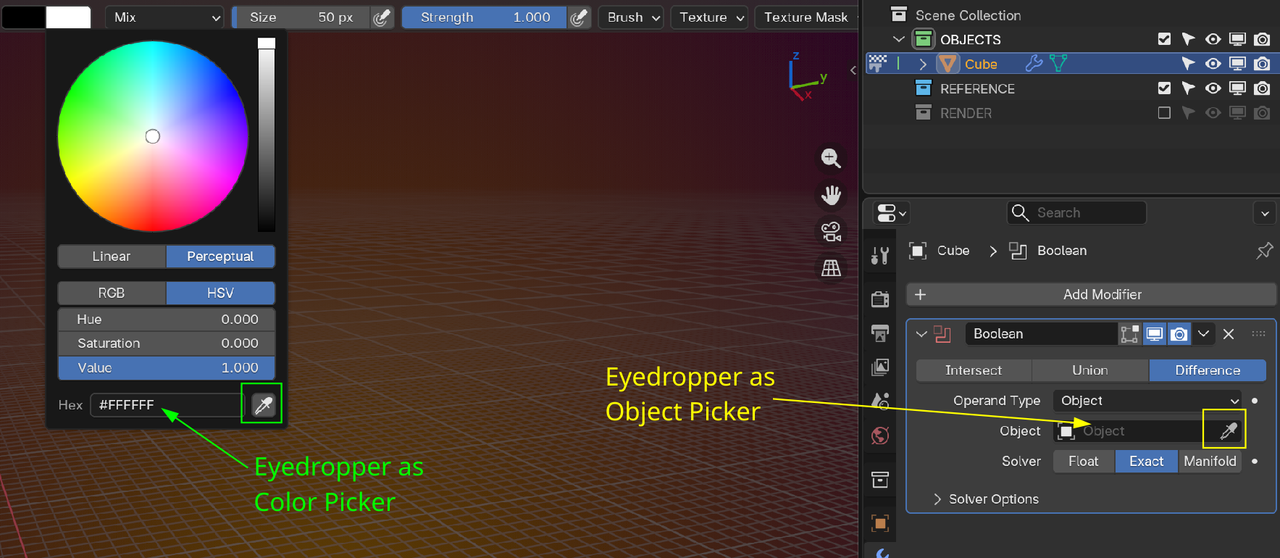Click the green mesh data icon on the Cube row
The image size is (1280, 558).
(x=1058, y=64)
